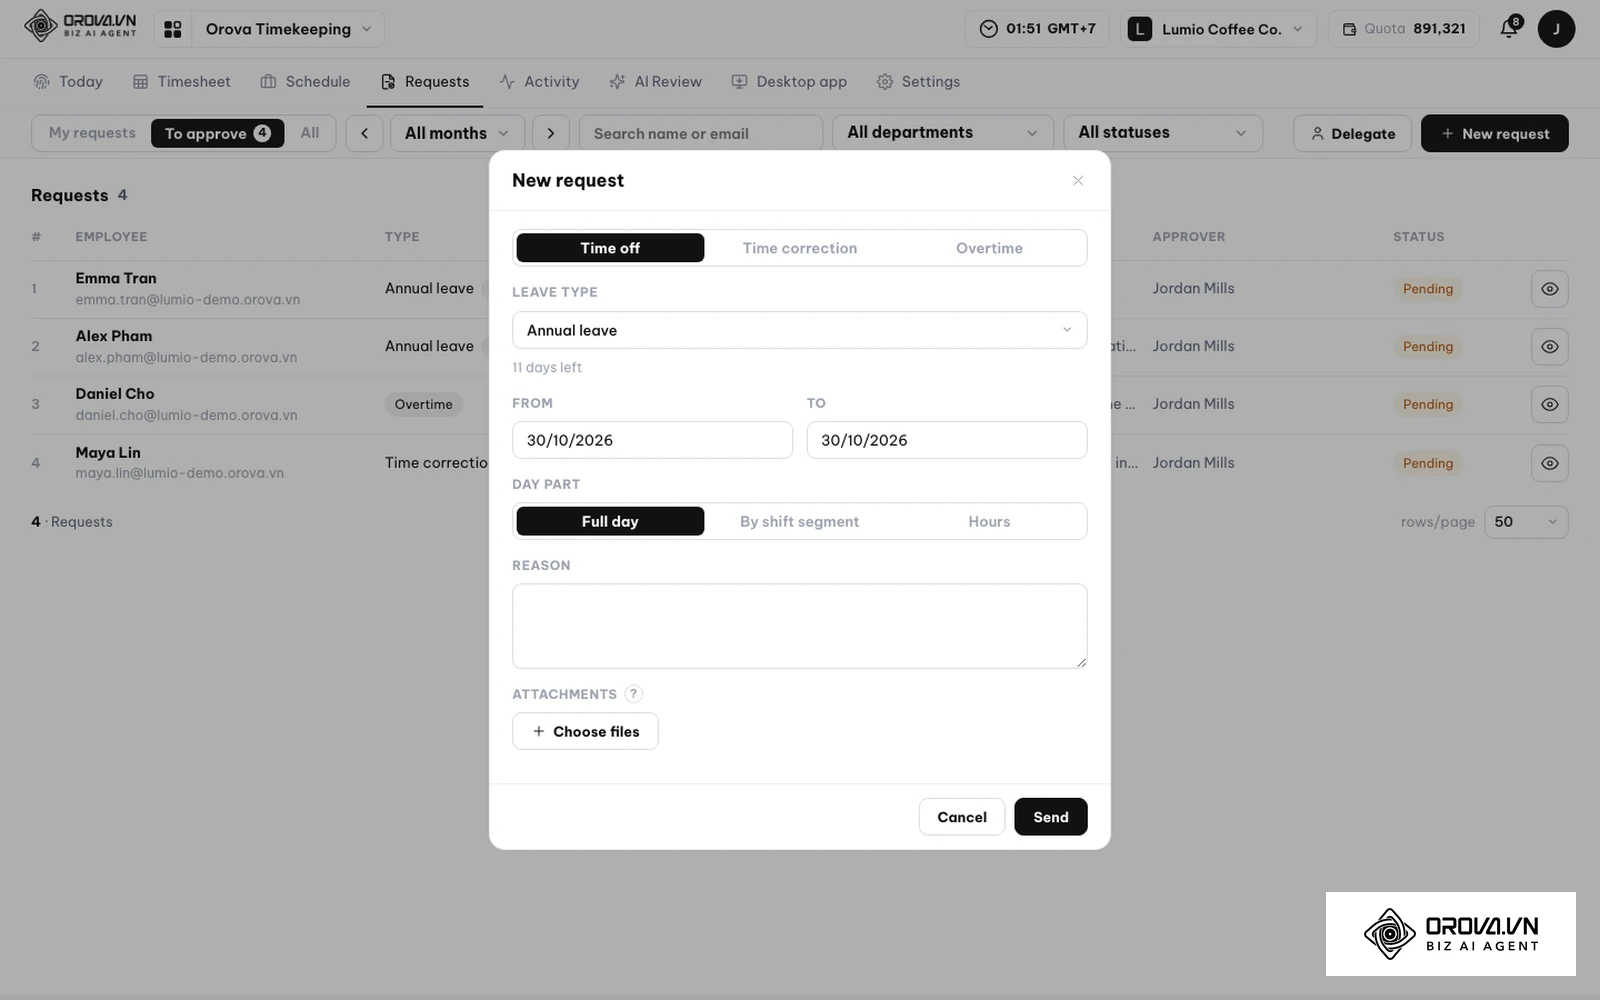
Task: Switch day part to Hours
Action: click(989, 521)
